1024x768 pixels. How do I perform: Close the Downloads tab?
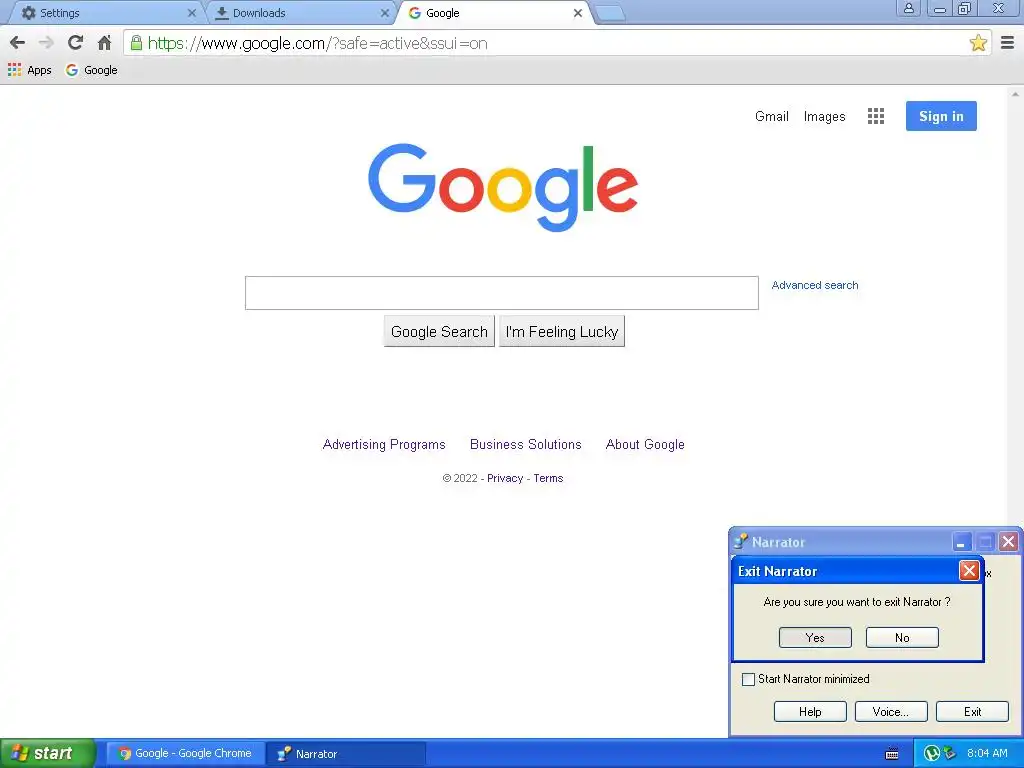point(385,13)
